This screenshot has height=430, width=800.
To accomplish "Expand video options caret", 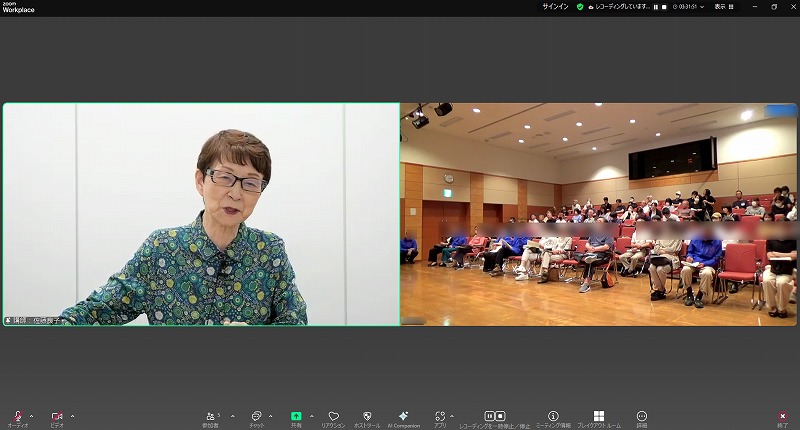I will point(72,415).
